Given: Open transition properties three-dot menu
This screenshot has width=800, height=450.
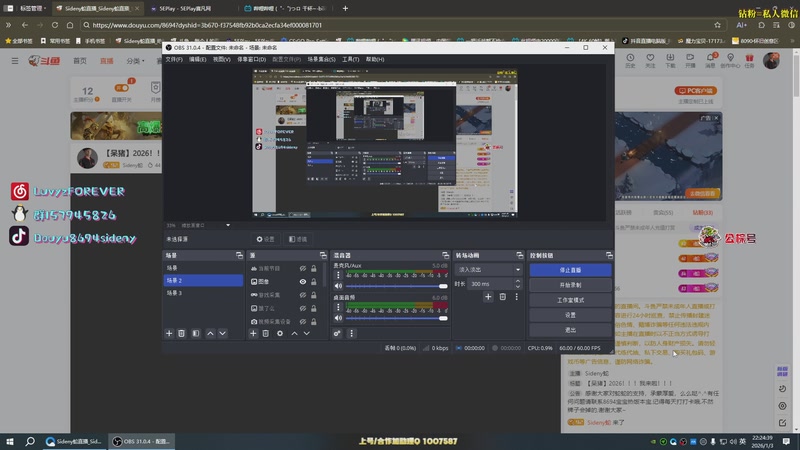Looking at the screenshot, I should tap(516, 296).
